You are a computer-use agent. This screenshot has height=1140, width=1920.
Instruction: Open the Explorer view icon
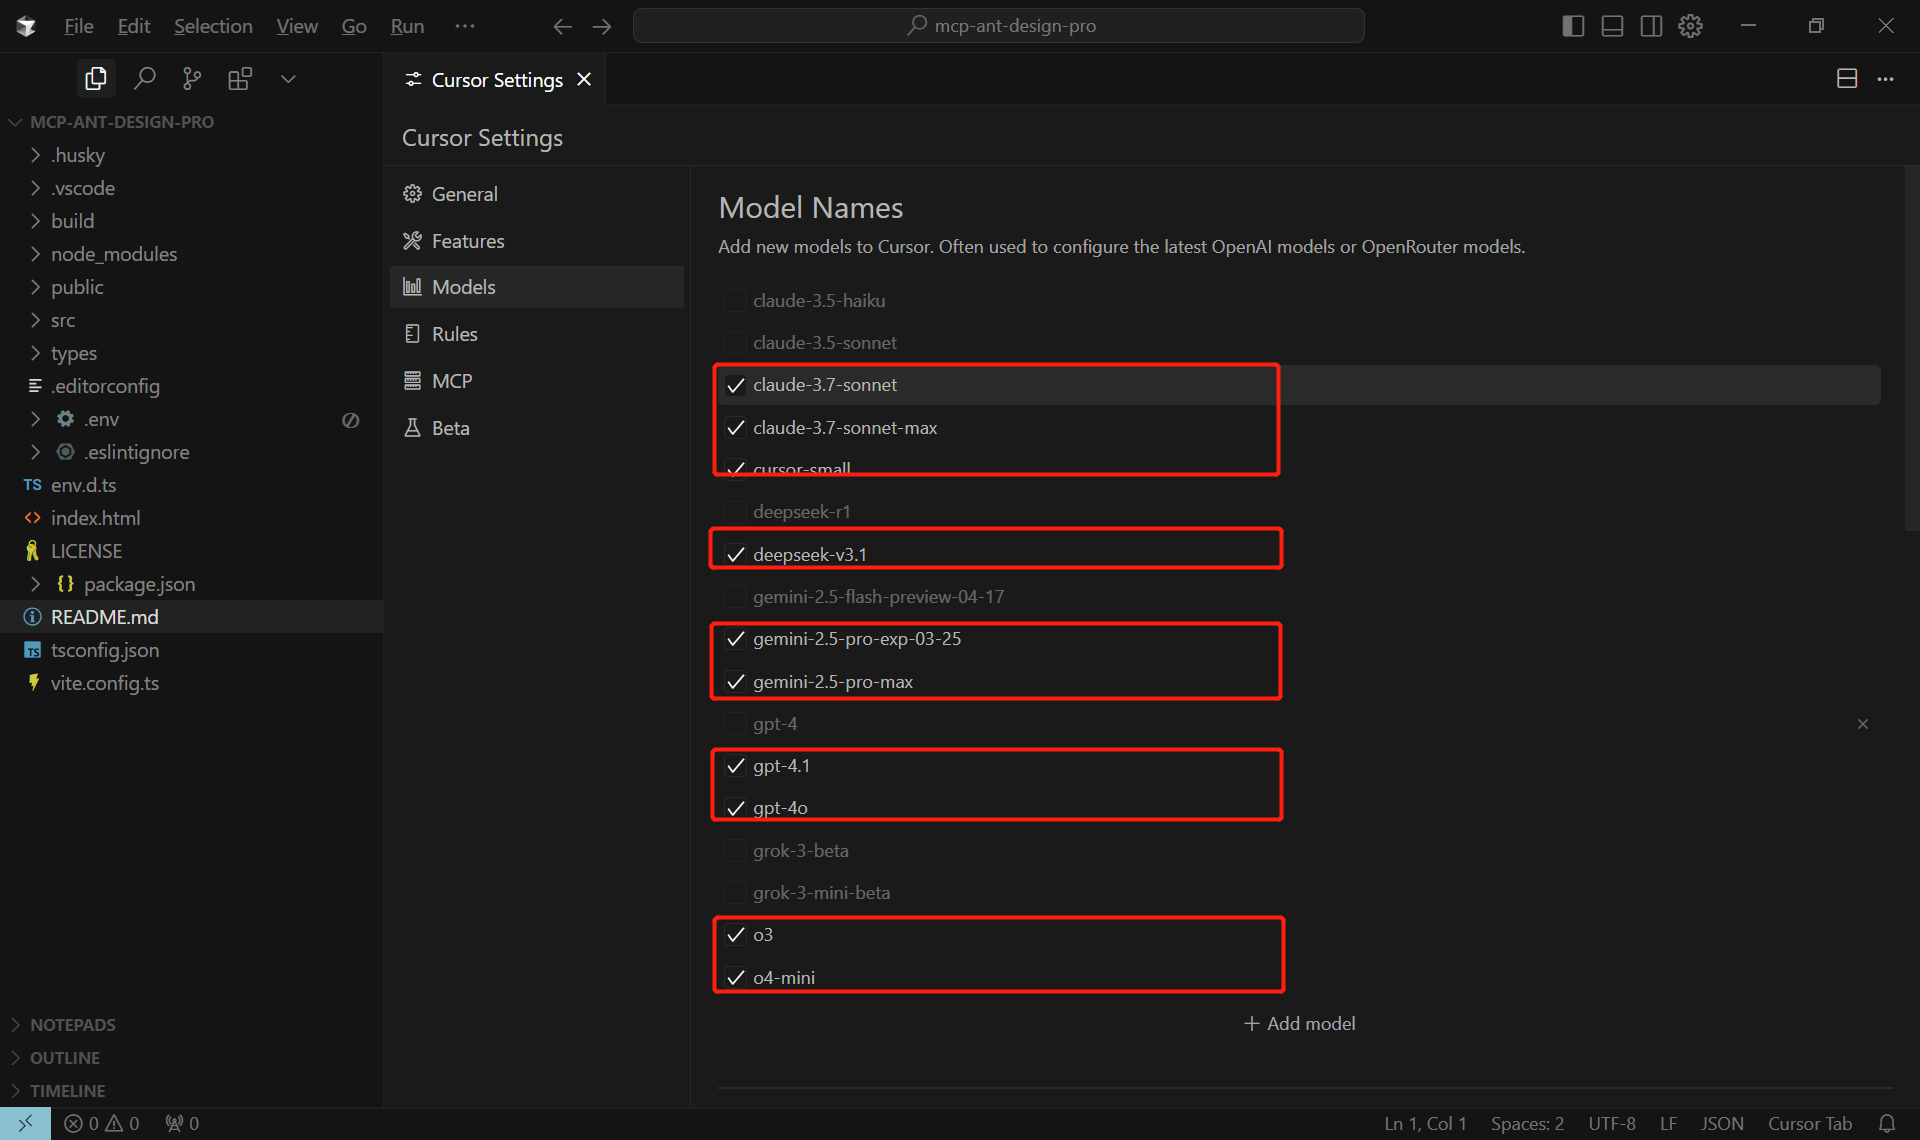click(96, 79)
